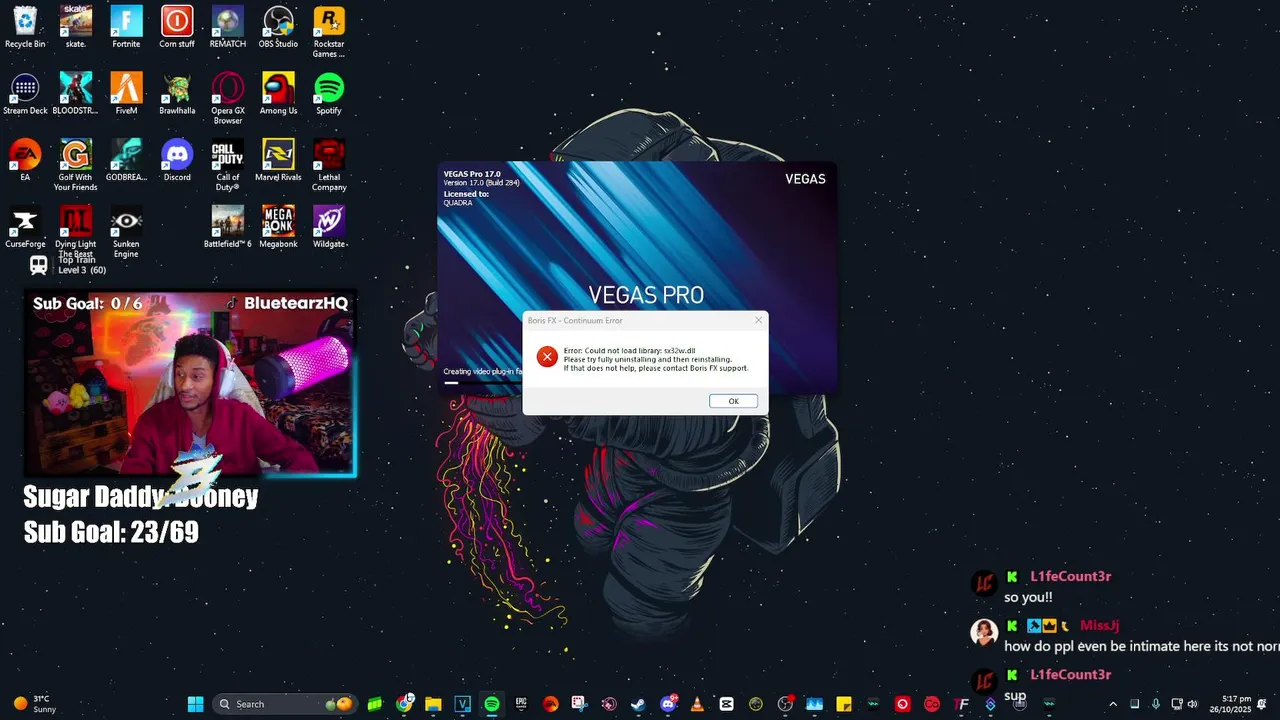Select the skate. desktop shortcut
The height and width of the screenshot is (720, 1280).
tap(76, 27)
